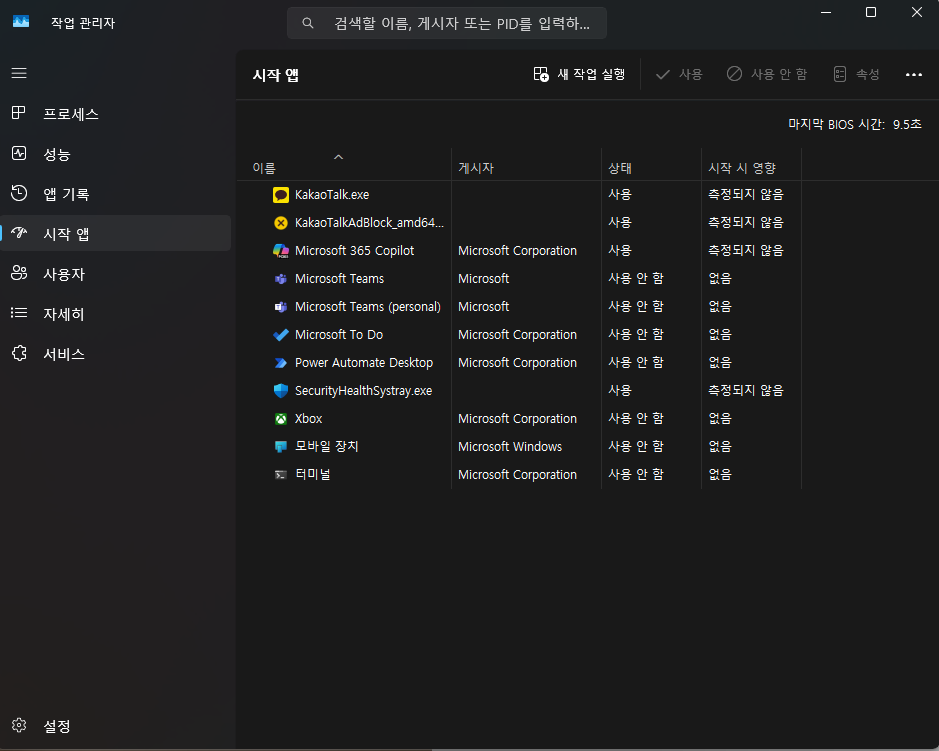Viewport: 939px width, 751px height.
Task: Select SecurityHealthSystray.exe row name
Action: tap(364, 390)
